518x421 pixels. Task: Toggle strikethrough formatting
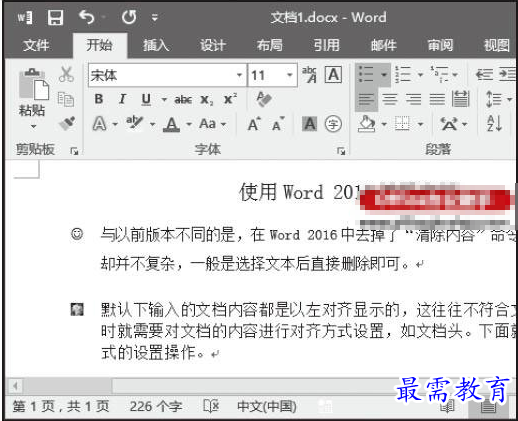(183, 99)
